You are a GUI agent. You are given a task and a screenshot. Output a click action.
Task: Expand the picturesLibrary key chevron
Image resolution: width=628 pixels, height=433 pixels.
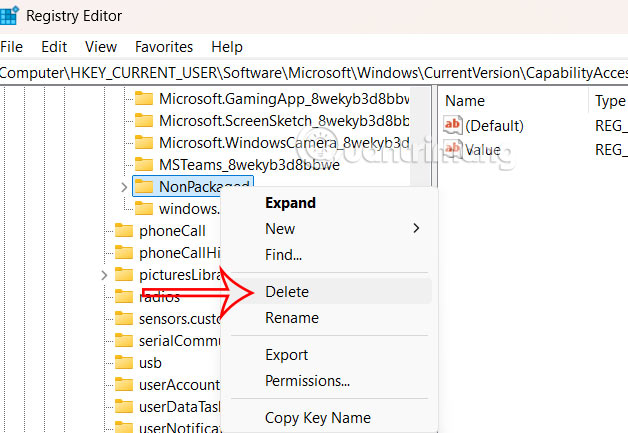point(104,275)
